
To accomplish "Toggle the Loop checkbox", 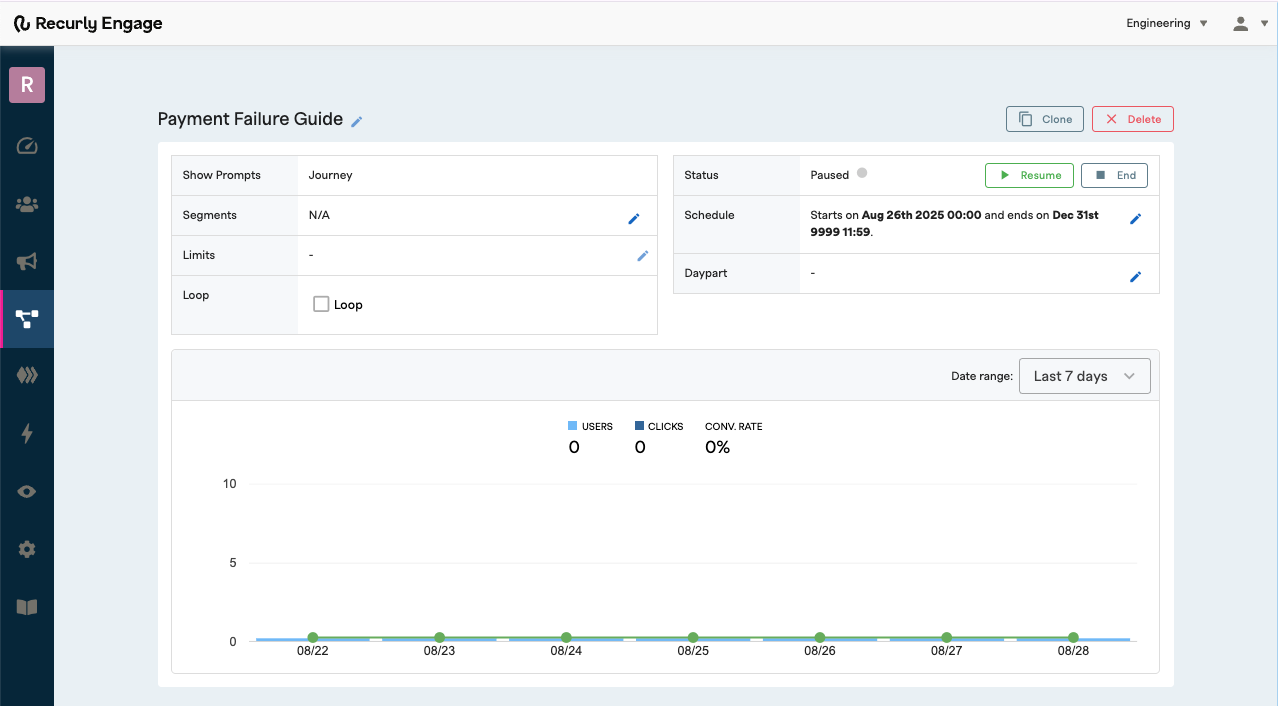I will 321,304.
